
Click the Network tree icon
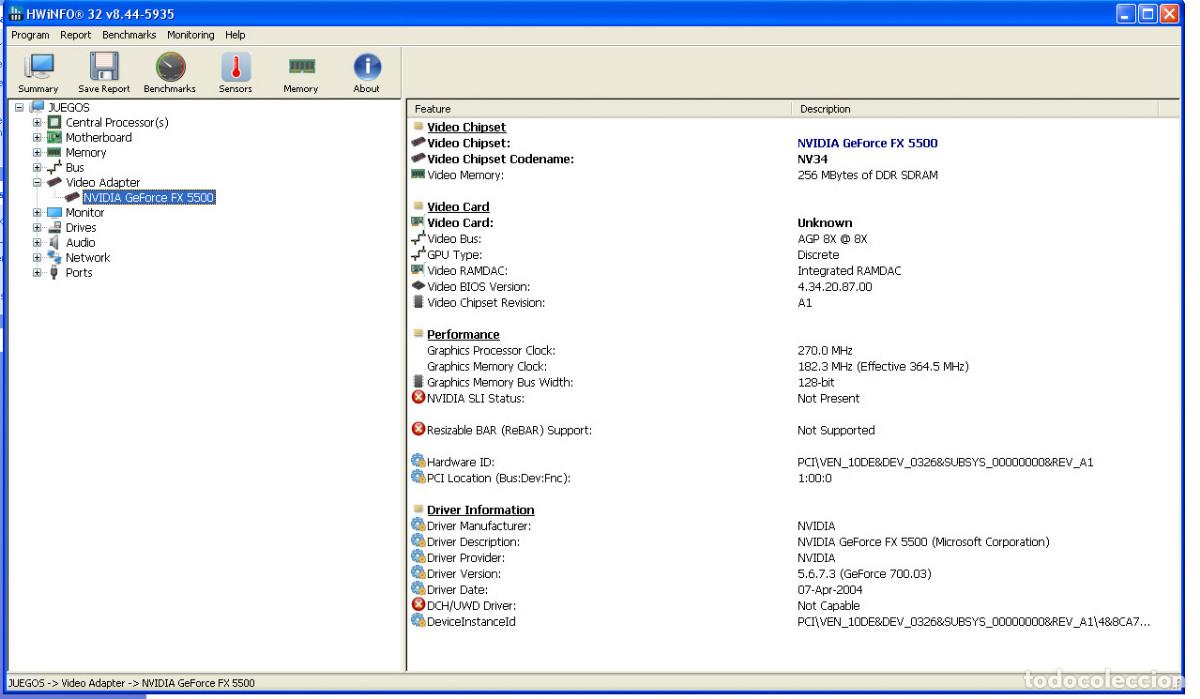coord(55,257)
